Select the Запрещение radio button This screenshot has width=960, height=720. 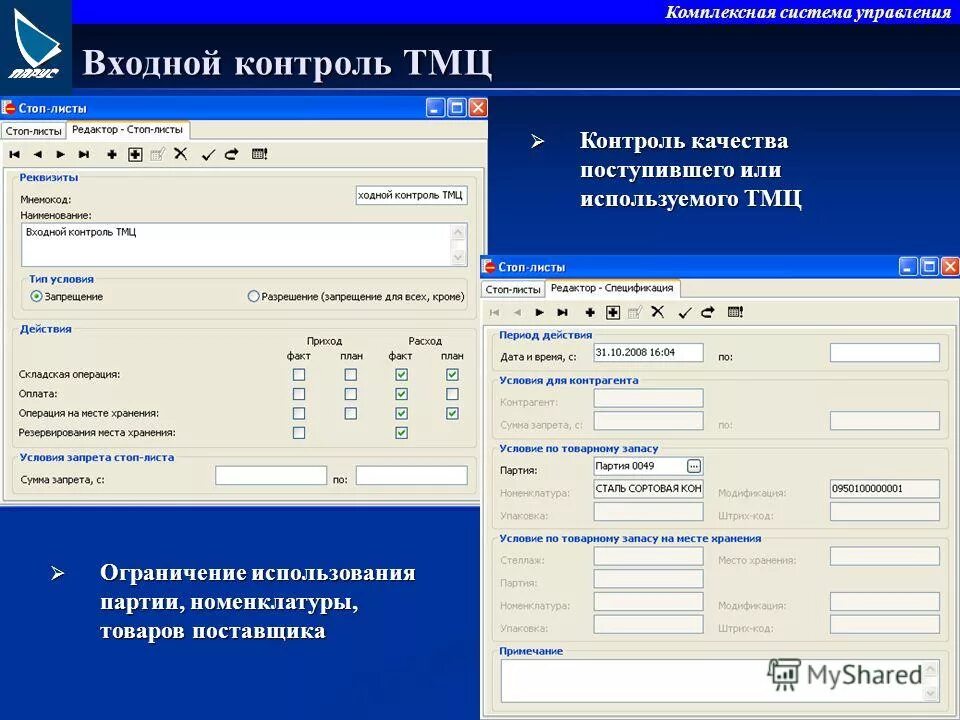coord(34,295)
